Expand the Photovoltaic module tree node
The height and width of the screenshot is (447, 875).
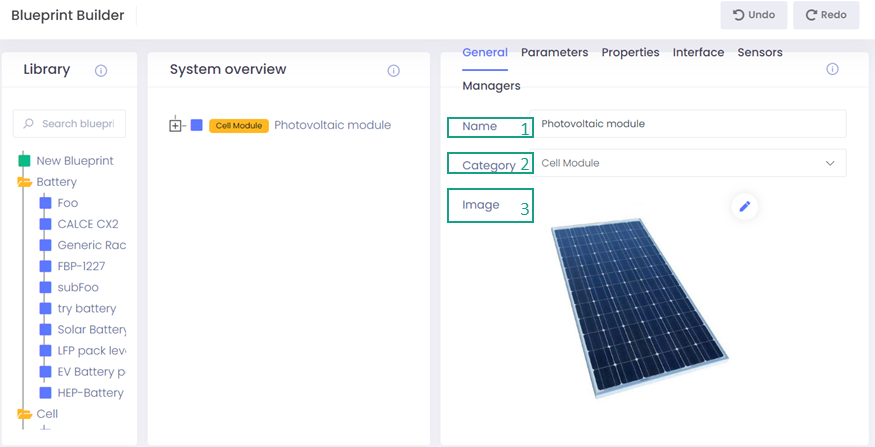tap(176, 125)
